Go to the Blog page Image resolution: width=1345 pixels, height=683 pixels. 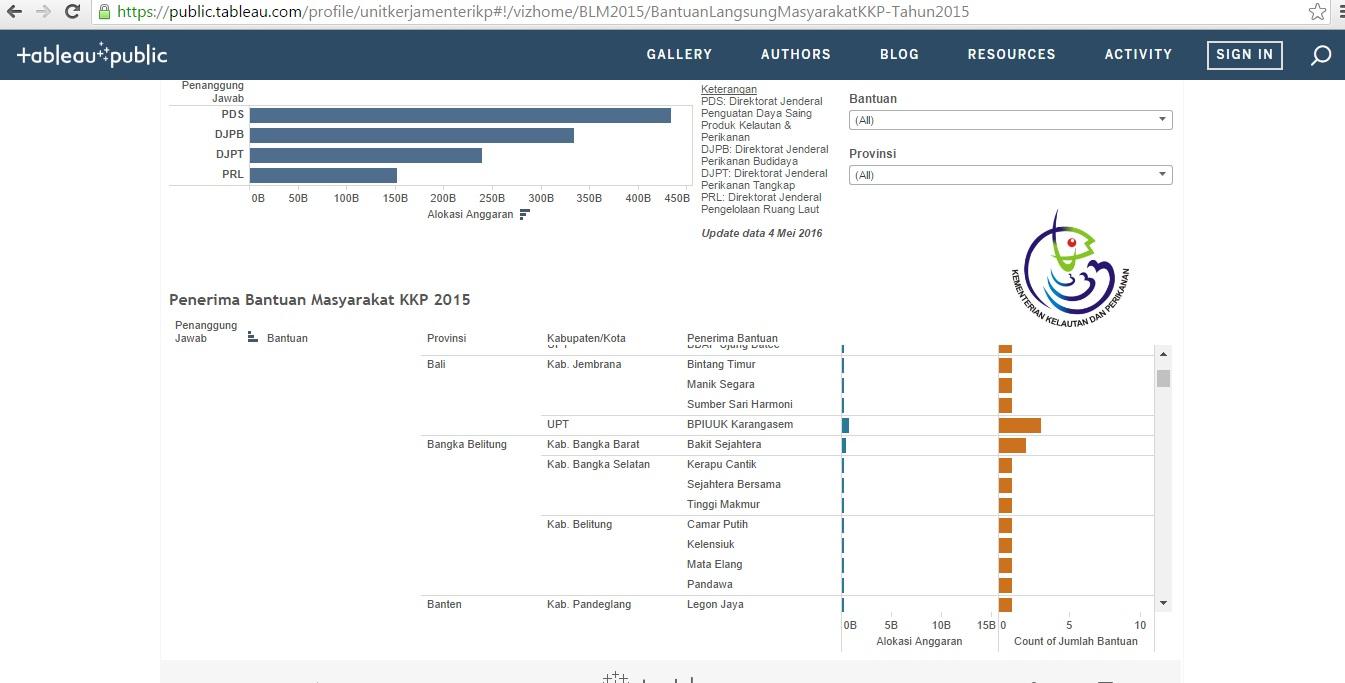(x=899, y=55)
